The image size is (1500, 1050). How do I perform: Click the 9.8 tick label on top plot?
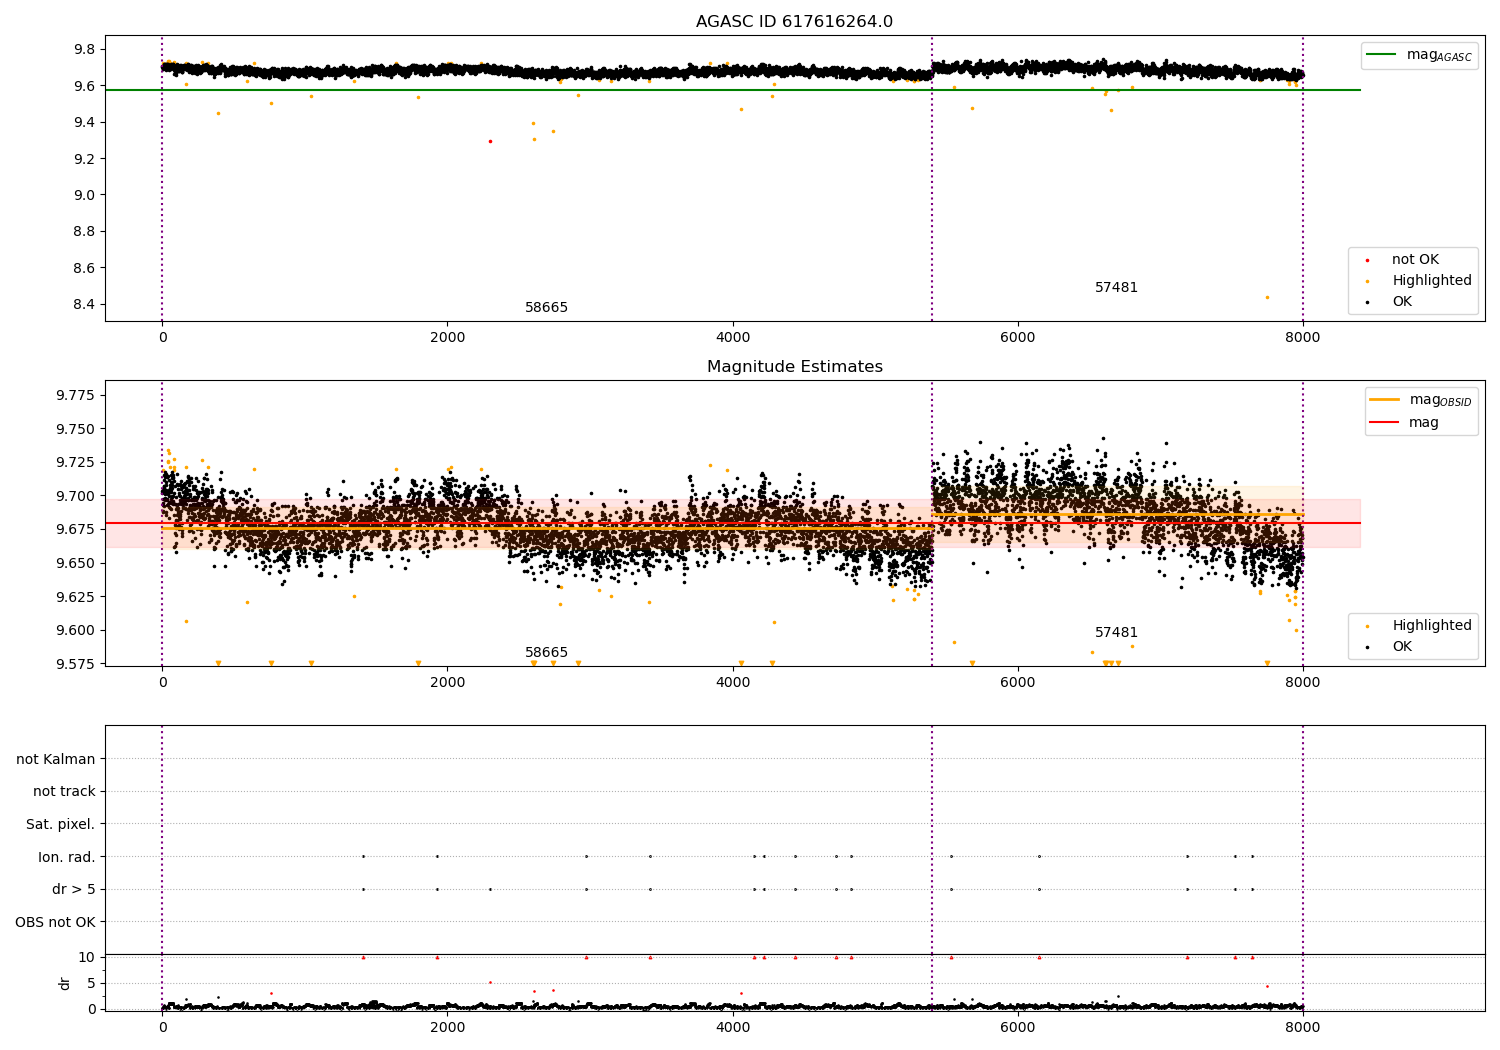(85, 50)
